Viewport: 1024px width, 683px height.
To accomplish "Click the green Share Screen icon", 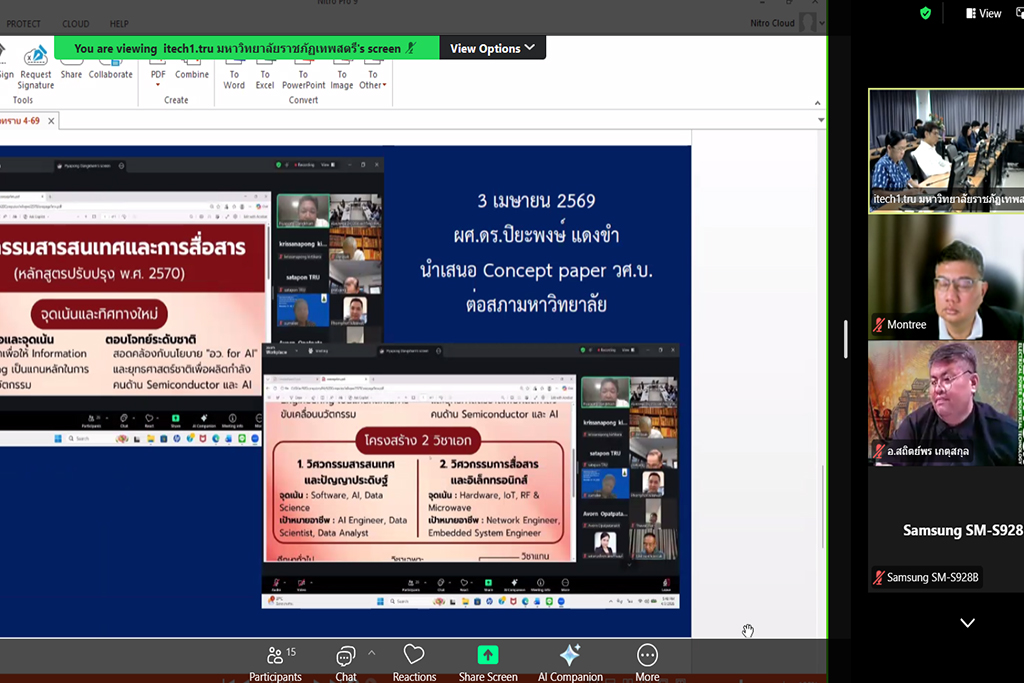I will 487,656.
